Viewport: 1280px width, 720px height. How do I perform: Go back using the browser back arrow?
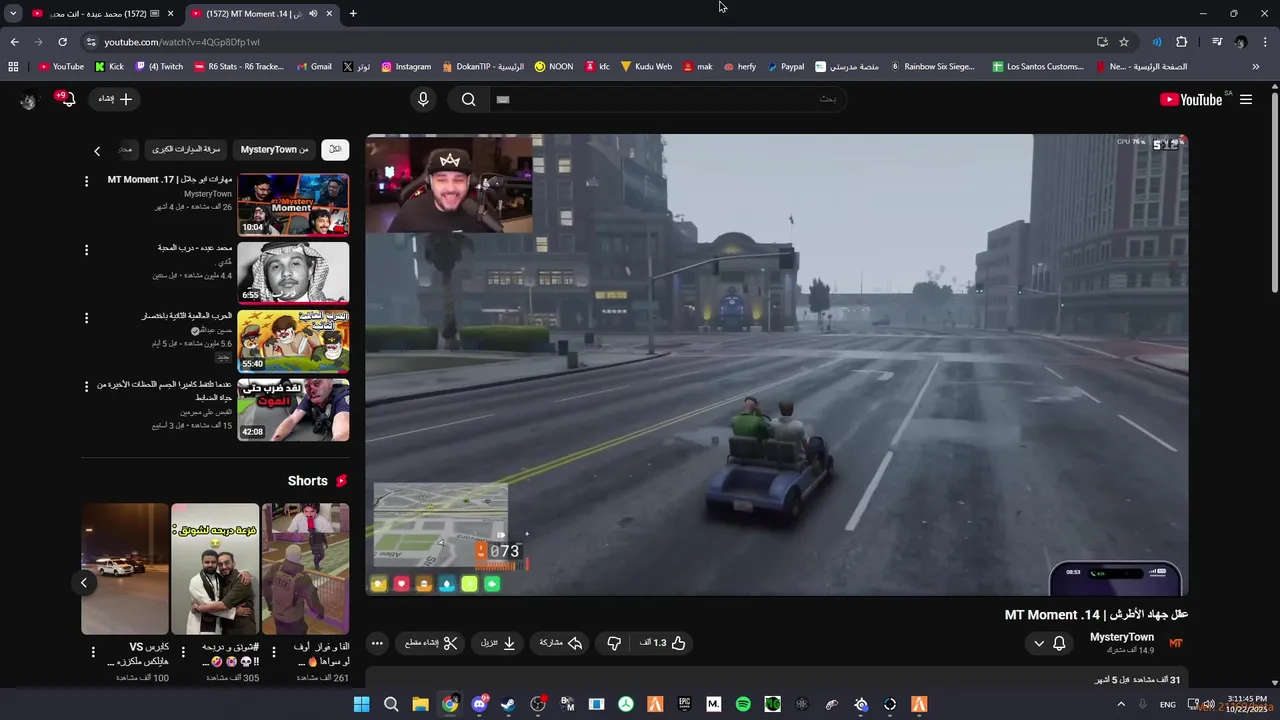pyautogui.click(x=14, y=42)
